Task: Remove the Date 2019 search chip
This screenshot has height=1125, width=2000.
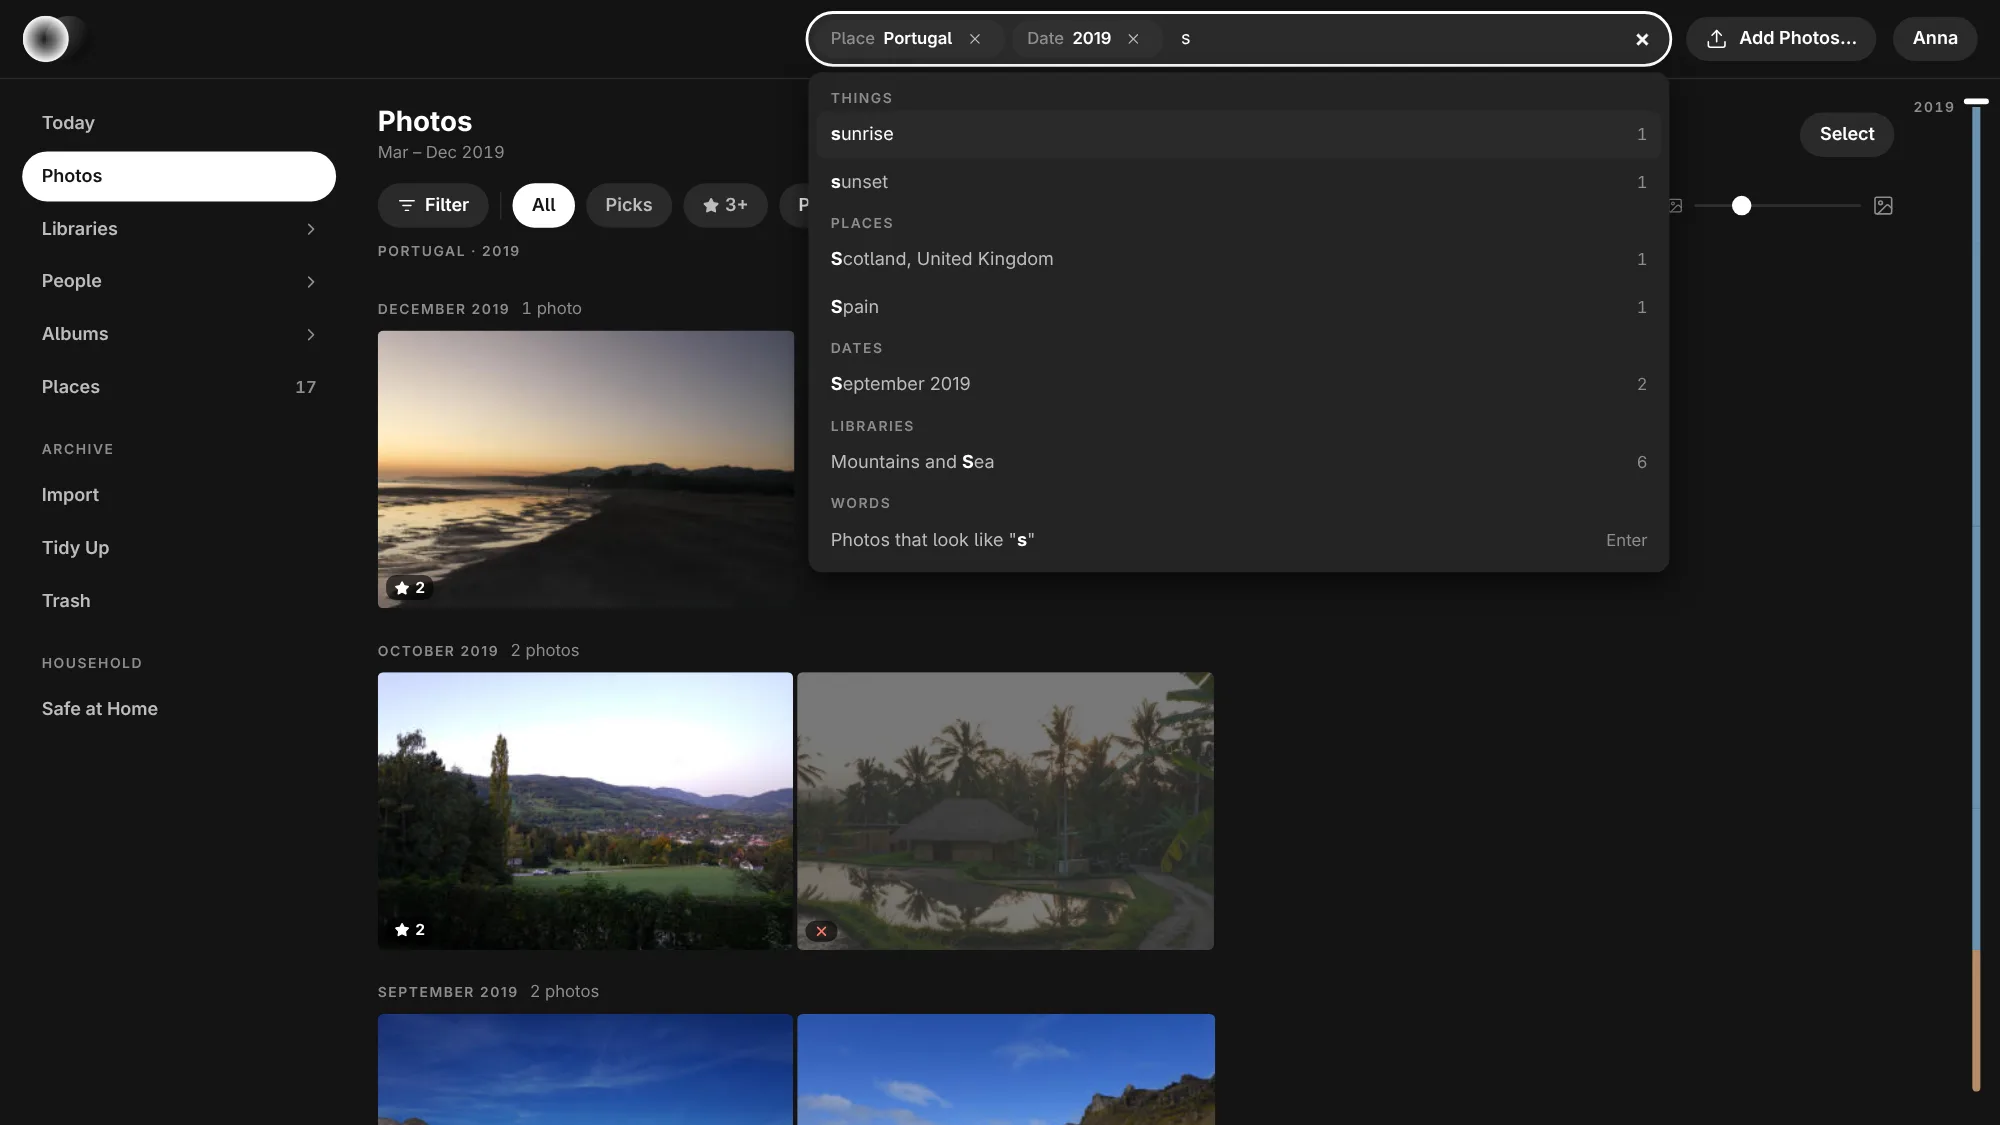Action: 1133,39
